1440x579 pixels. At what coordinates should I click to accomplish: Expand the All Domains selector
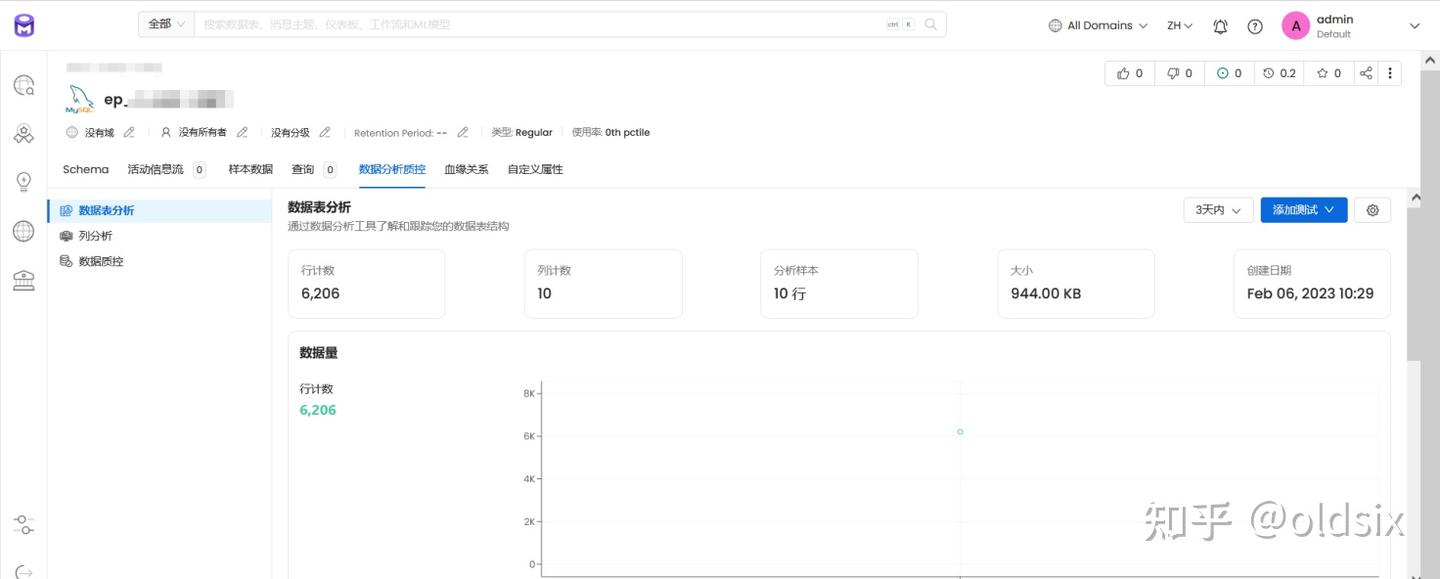tap(1097, 26)
